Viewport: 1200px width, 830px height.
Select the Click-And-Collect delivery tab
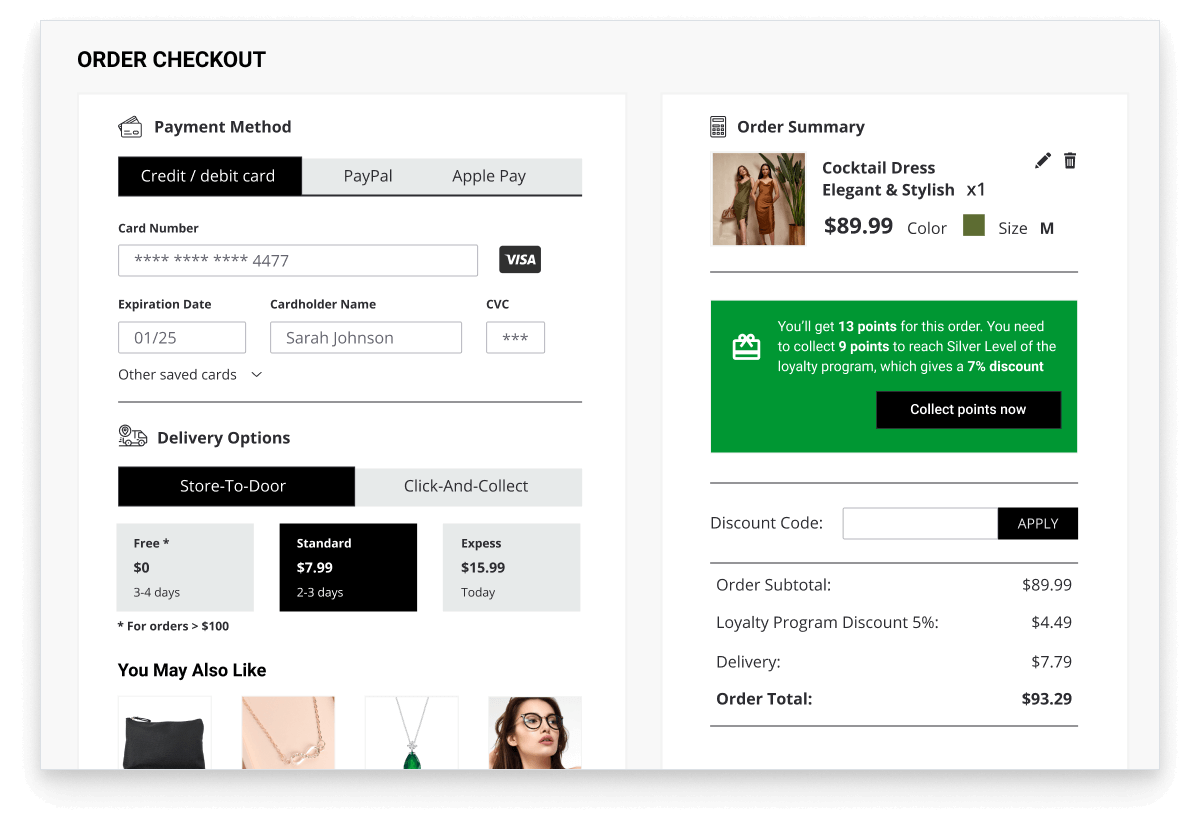(x=467, y=486)
